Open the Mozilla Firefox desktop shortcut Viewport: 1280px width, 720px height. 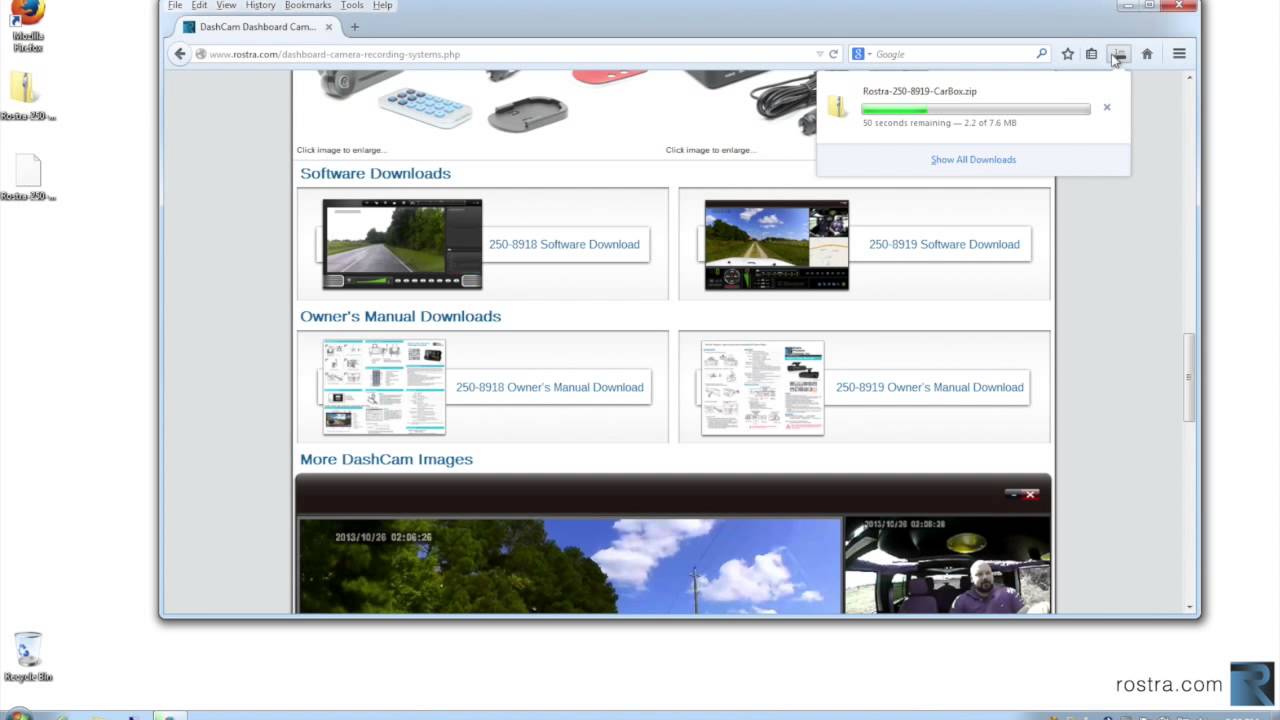pos(28,26)
